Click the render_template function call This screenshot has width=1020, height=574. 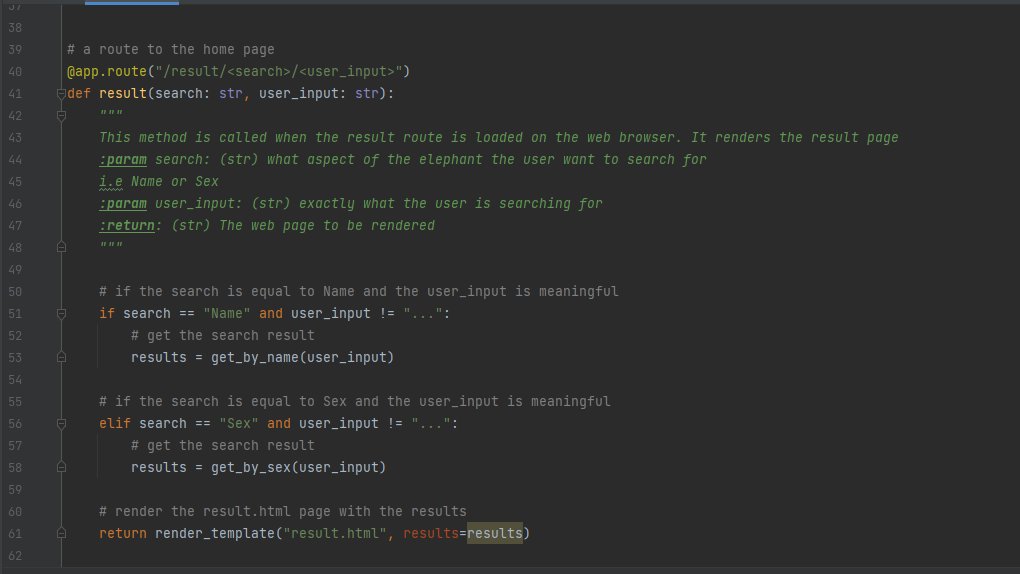[215, 534]
